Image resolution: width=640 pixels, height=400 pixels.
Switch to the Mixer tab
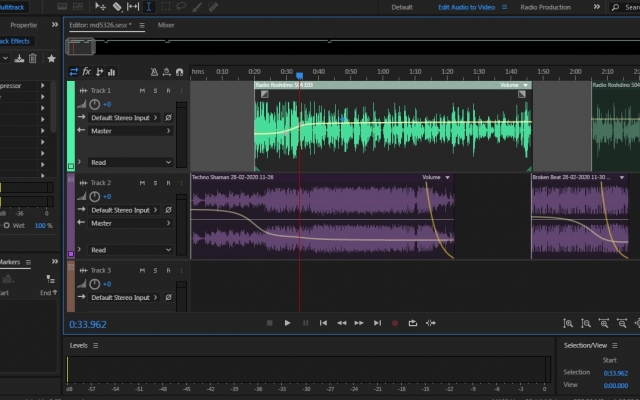pos(166,25)
